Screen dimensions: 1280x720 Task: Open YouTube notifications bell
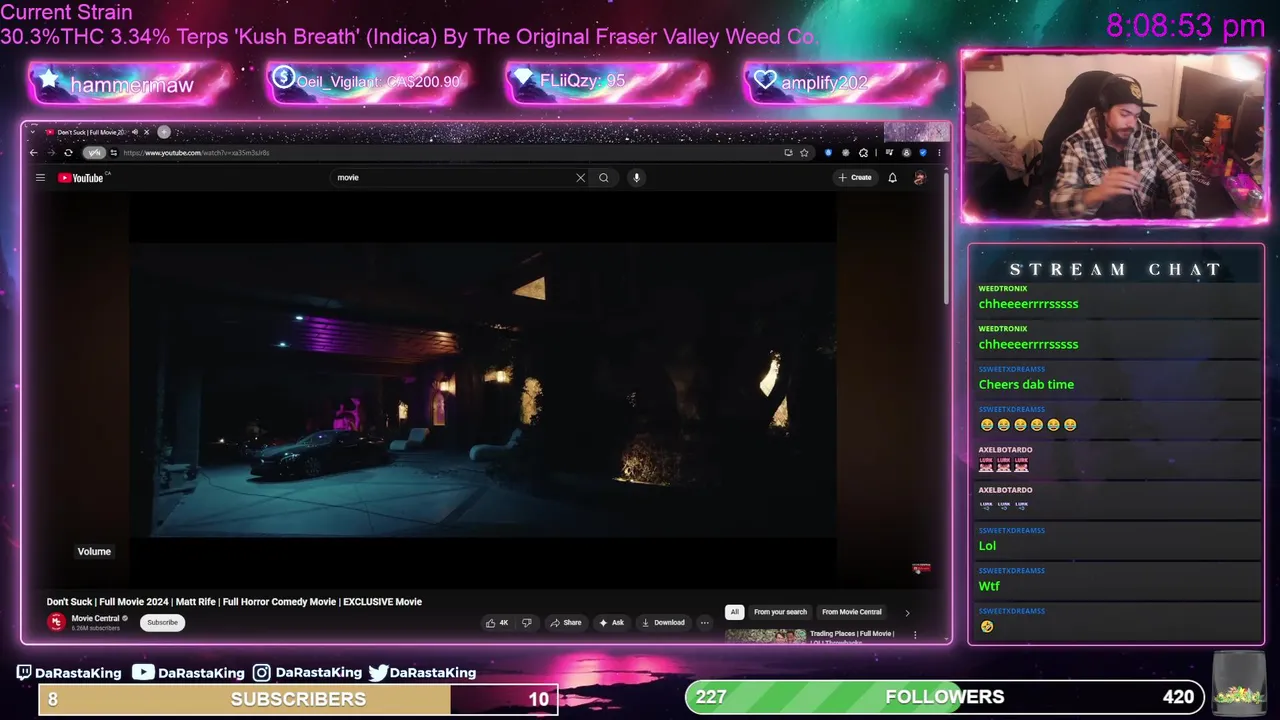[x=892, y=177]
